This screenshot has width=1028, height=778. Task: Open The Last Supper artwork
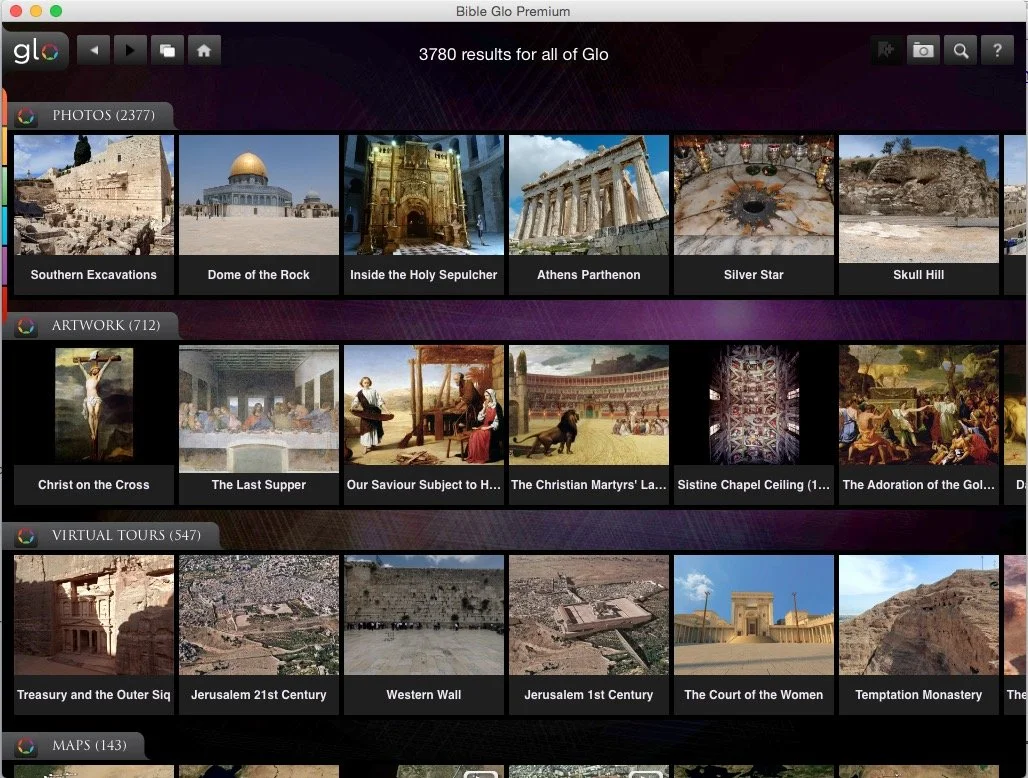pos(259,425)
